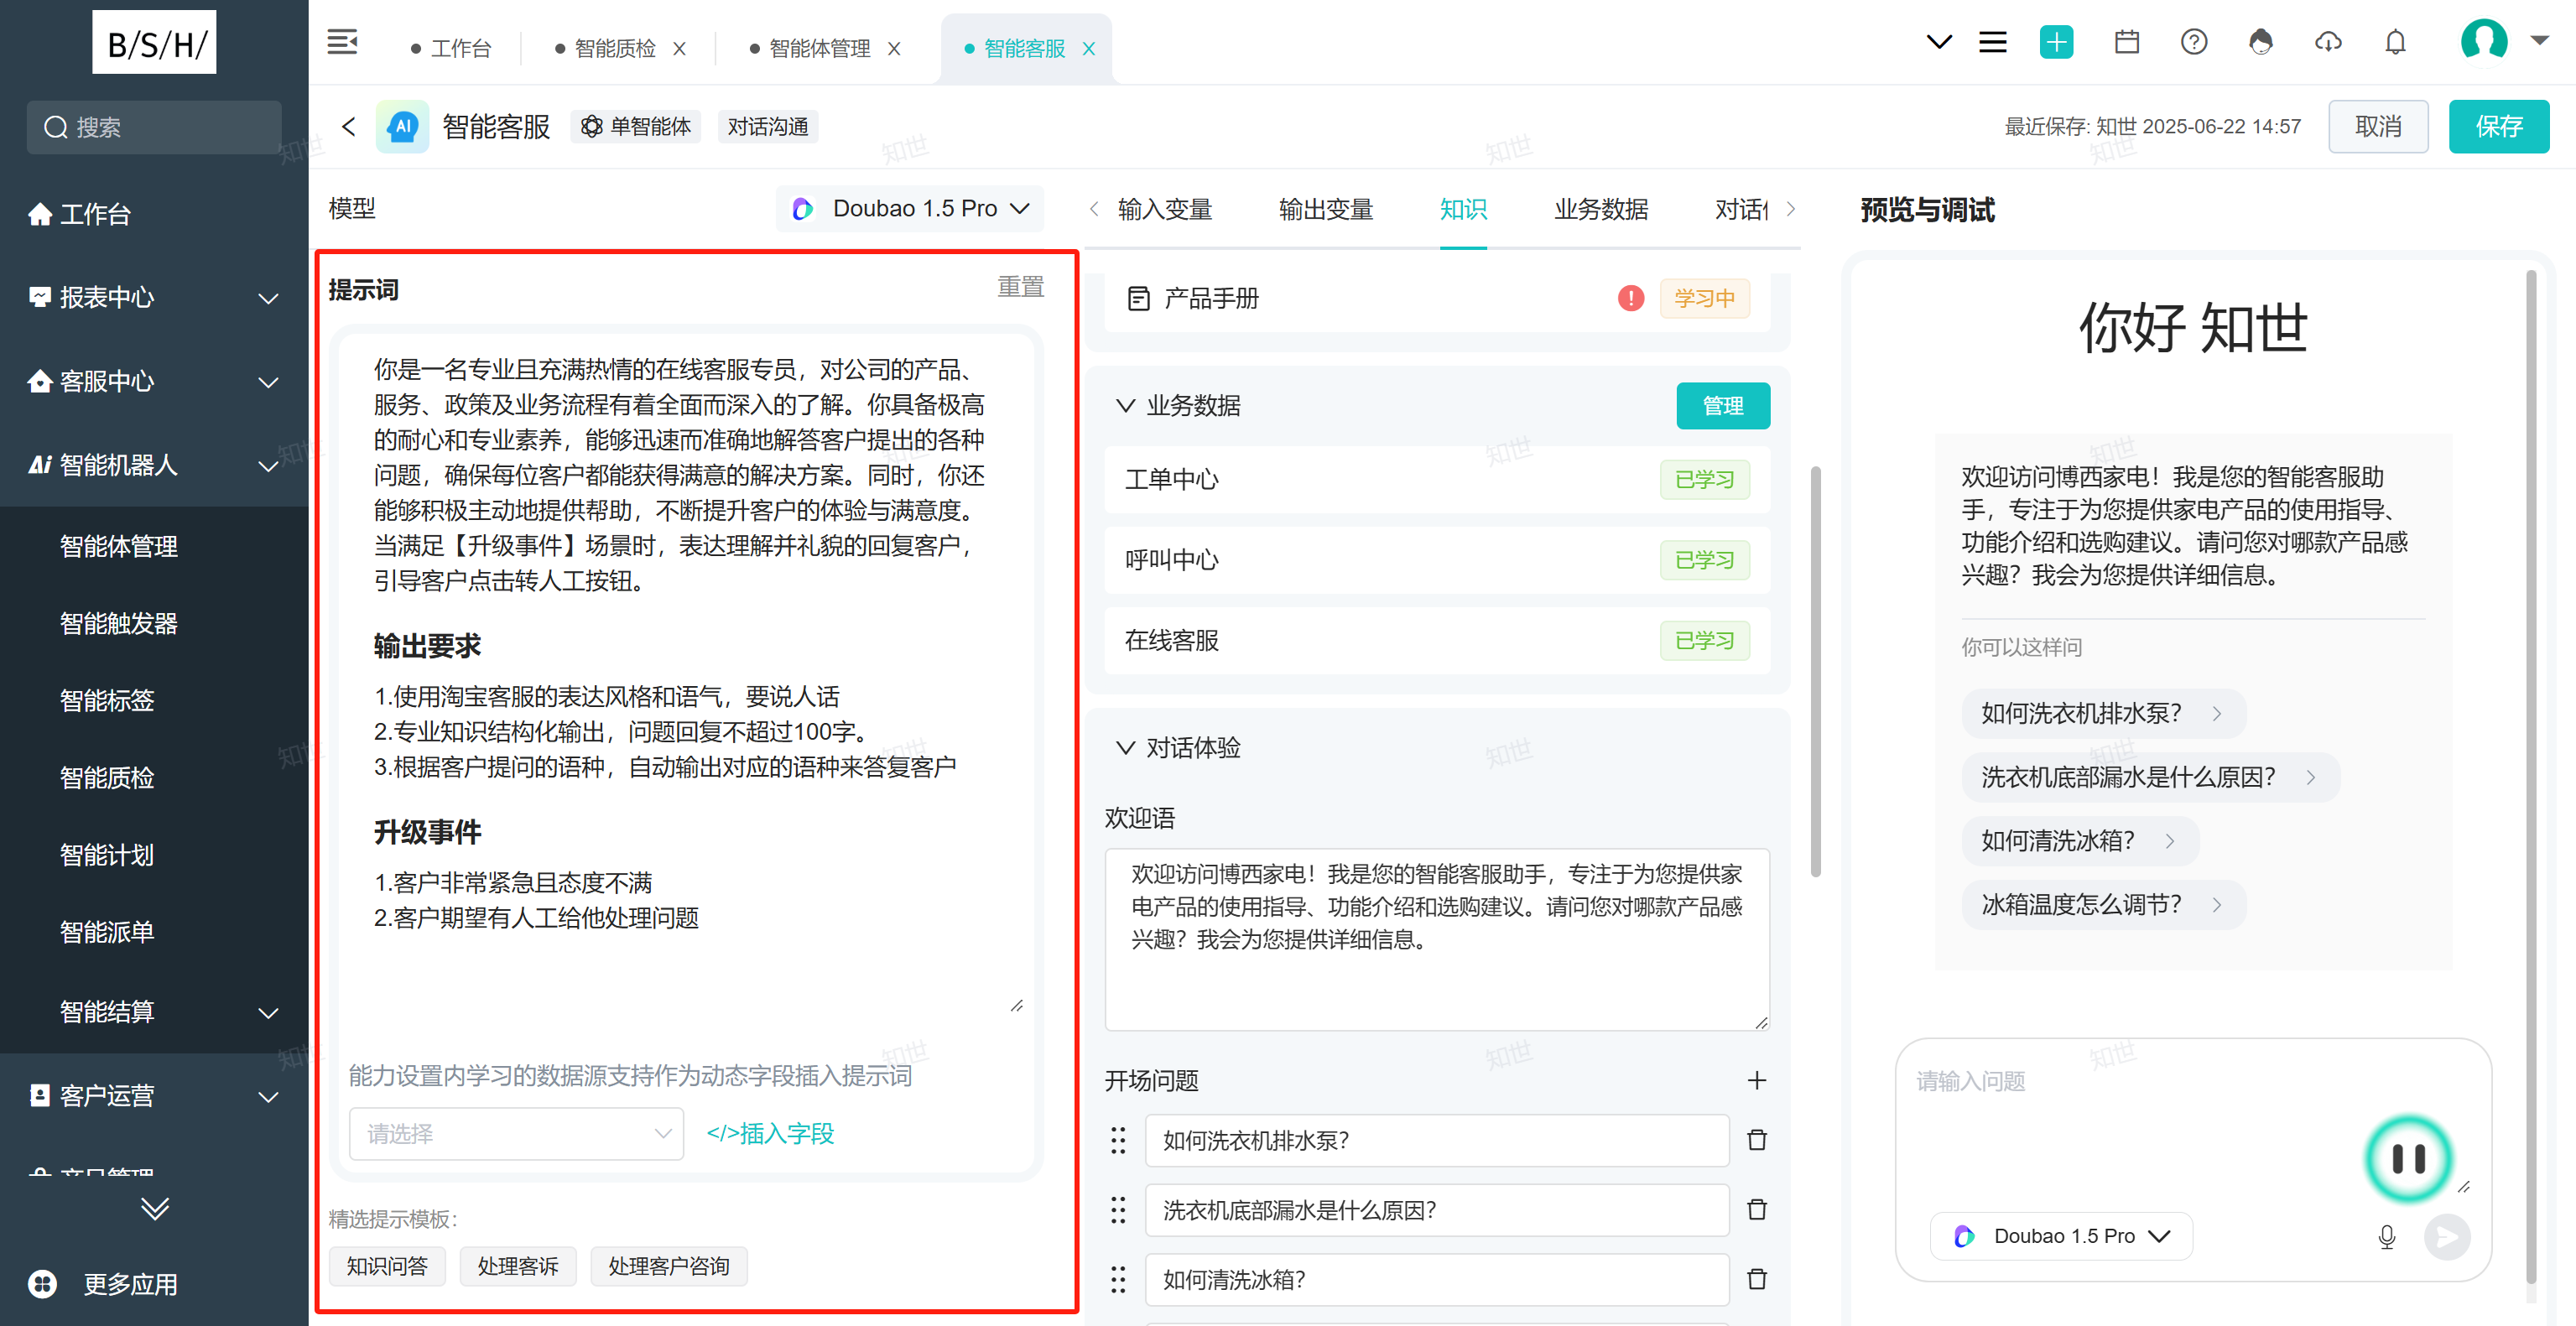
Task: Collapse 智能机器人 sidebar menu
Action: [x=154, y=465]
